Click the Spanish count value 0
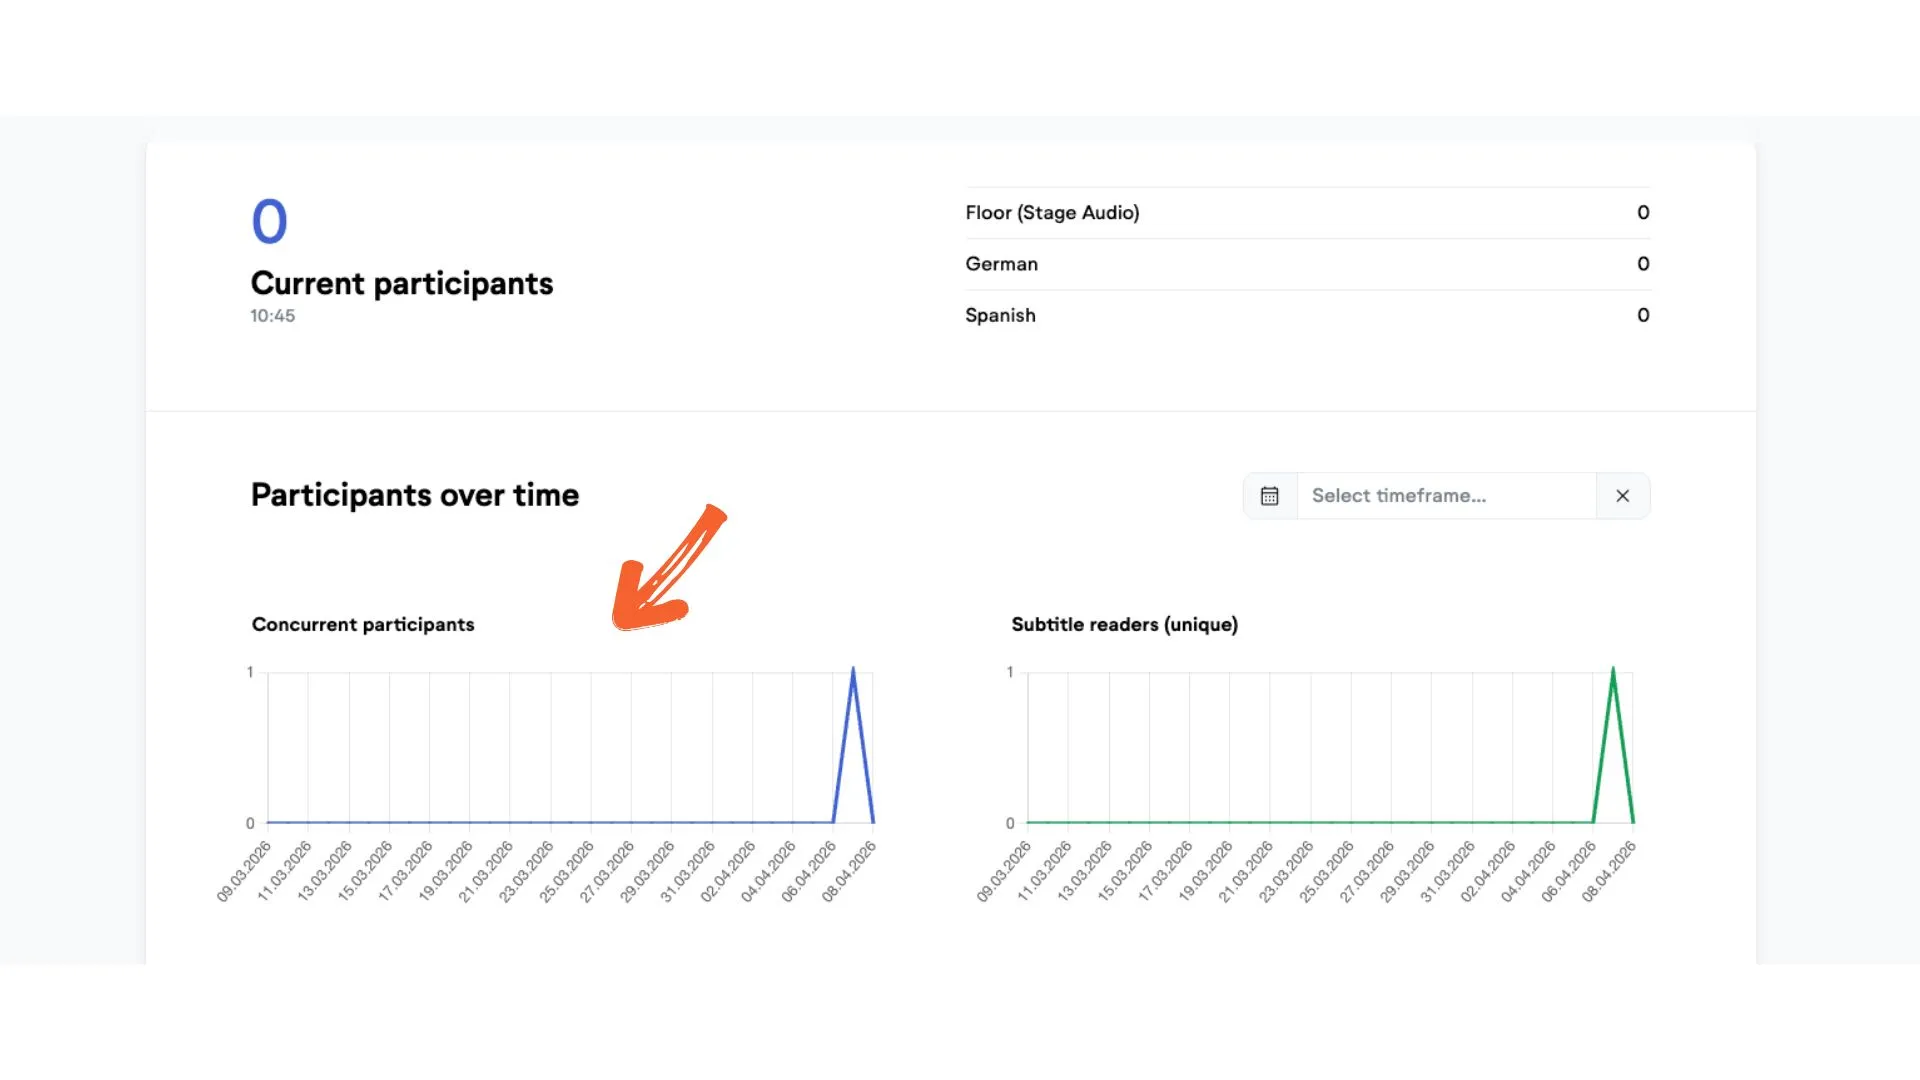Viewport: 1920px width, 1080px height. point(1643,315)
